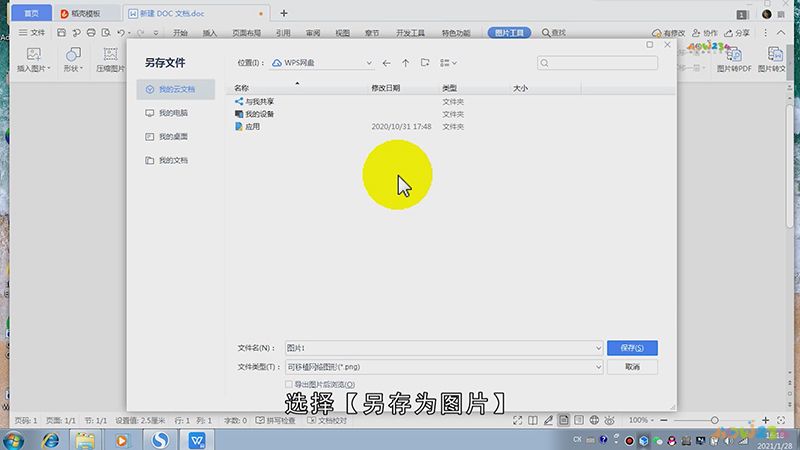Click the dialog search input field
Viewport: 800px width, 450px height.
tap(597, 63)
